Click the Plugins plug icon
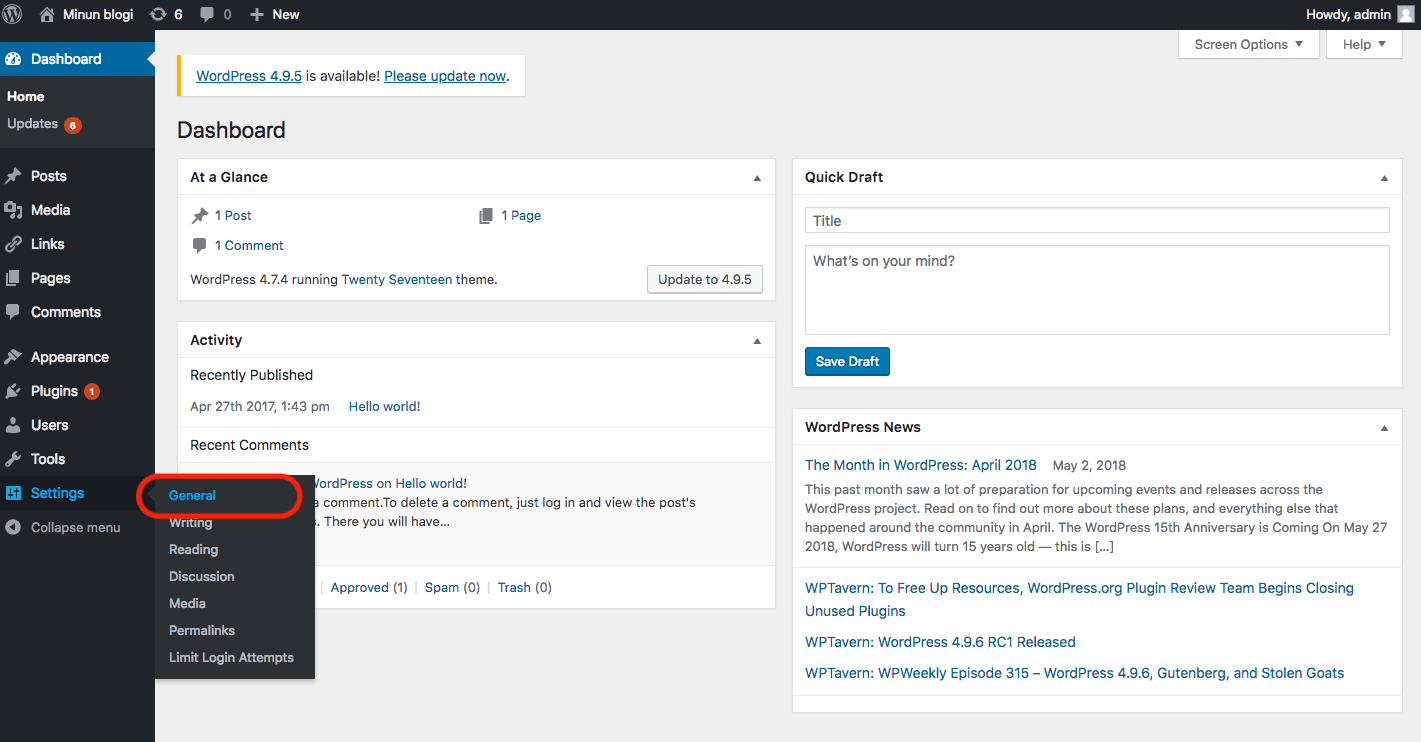This screenshot has height=742, width=1421. point(13,391)
